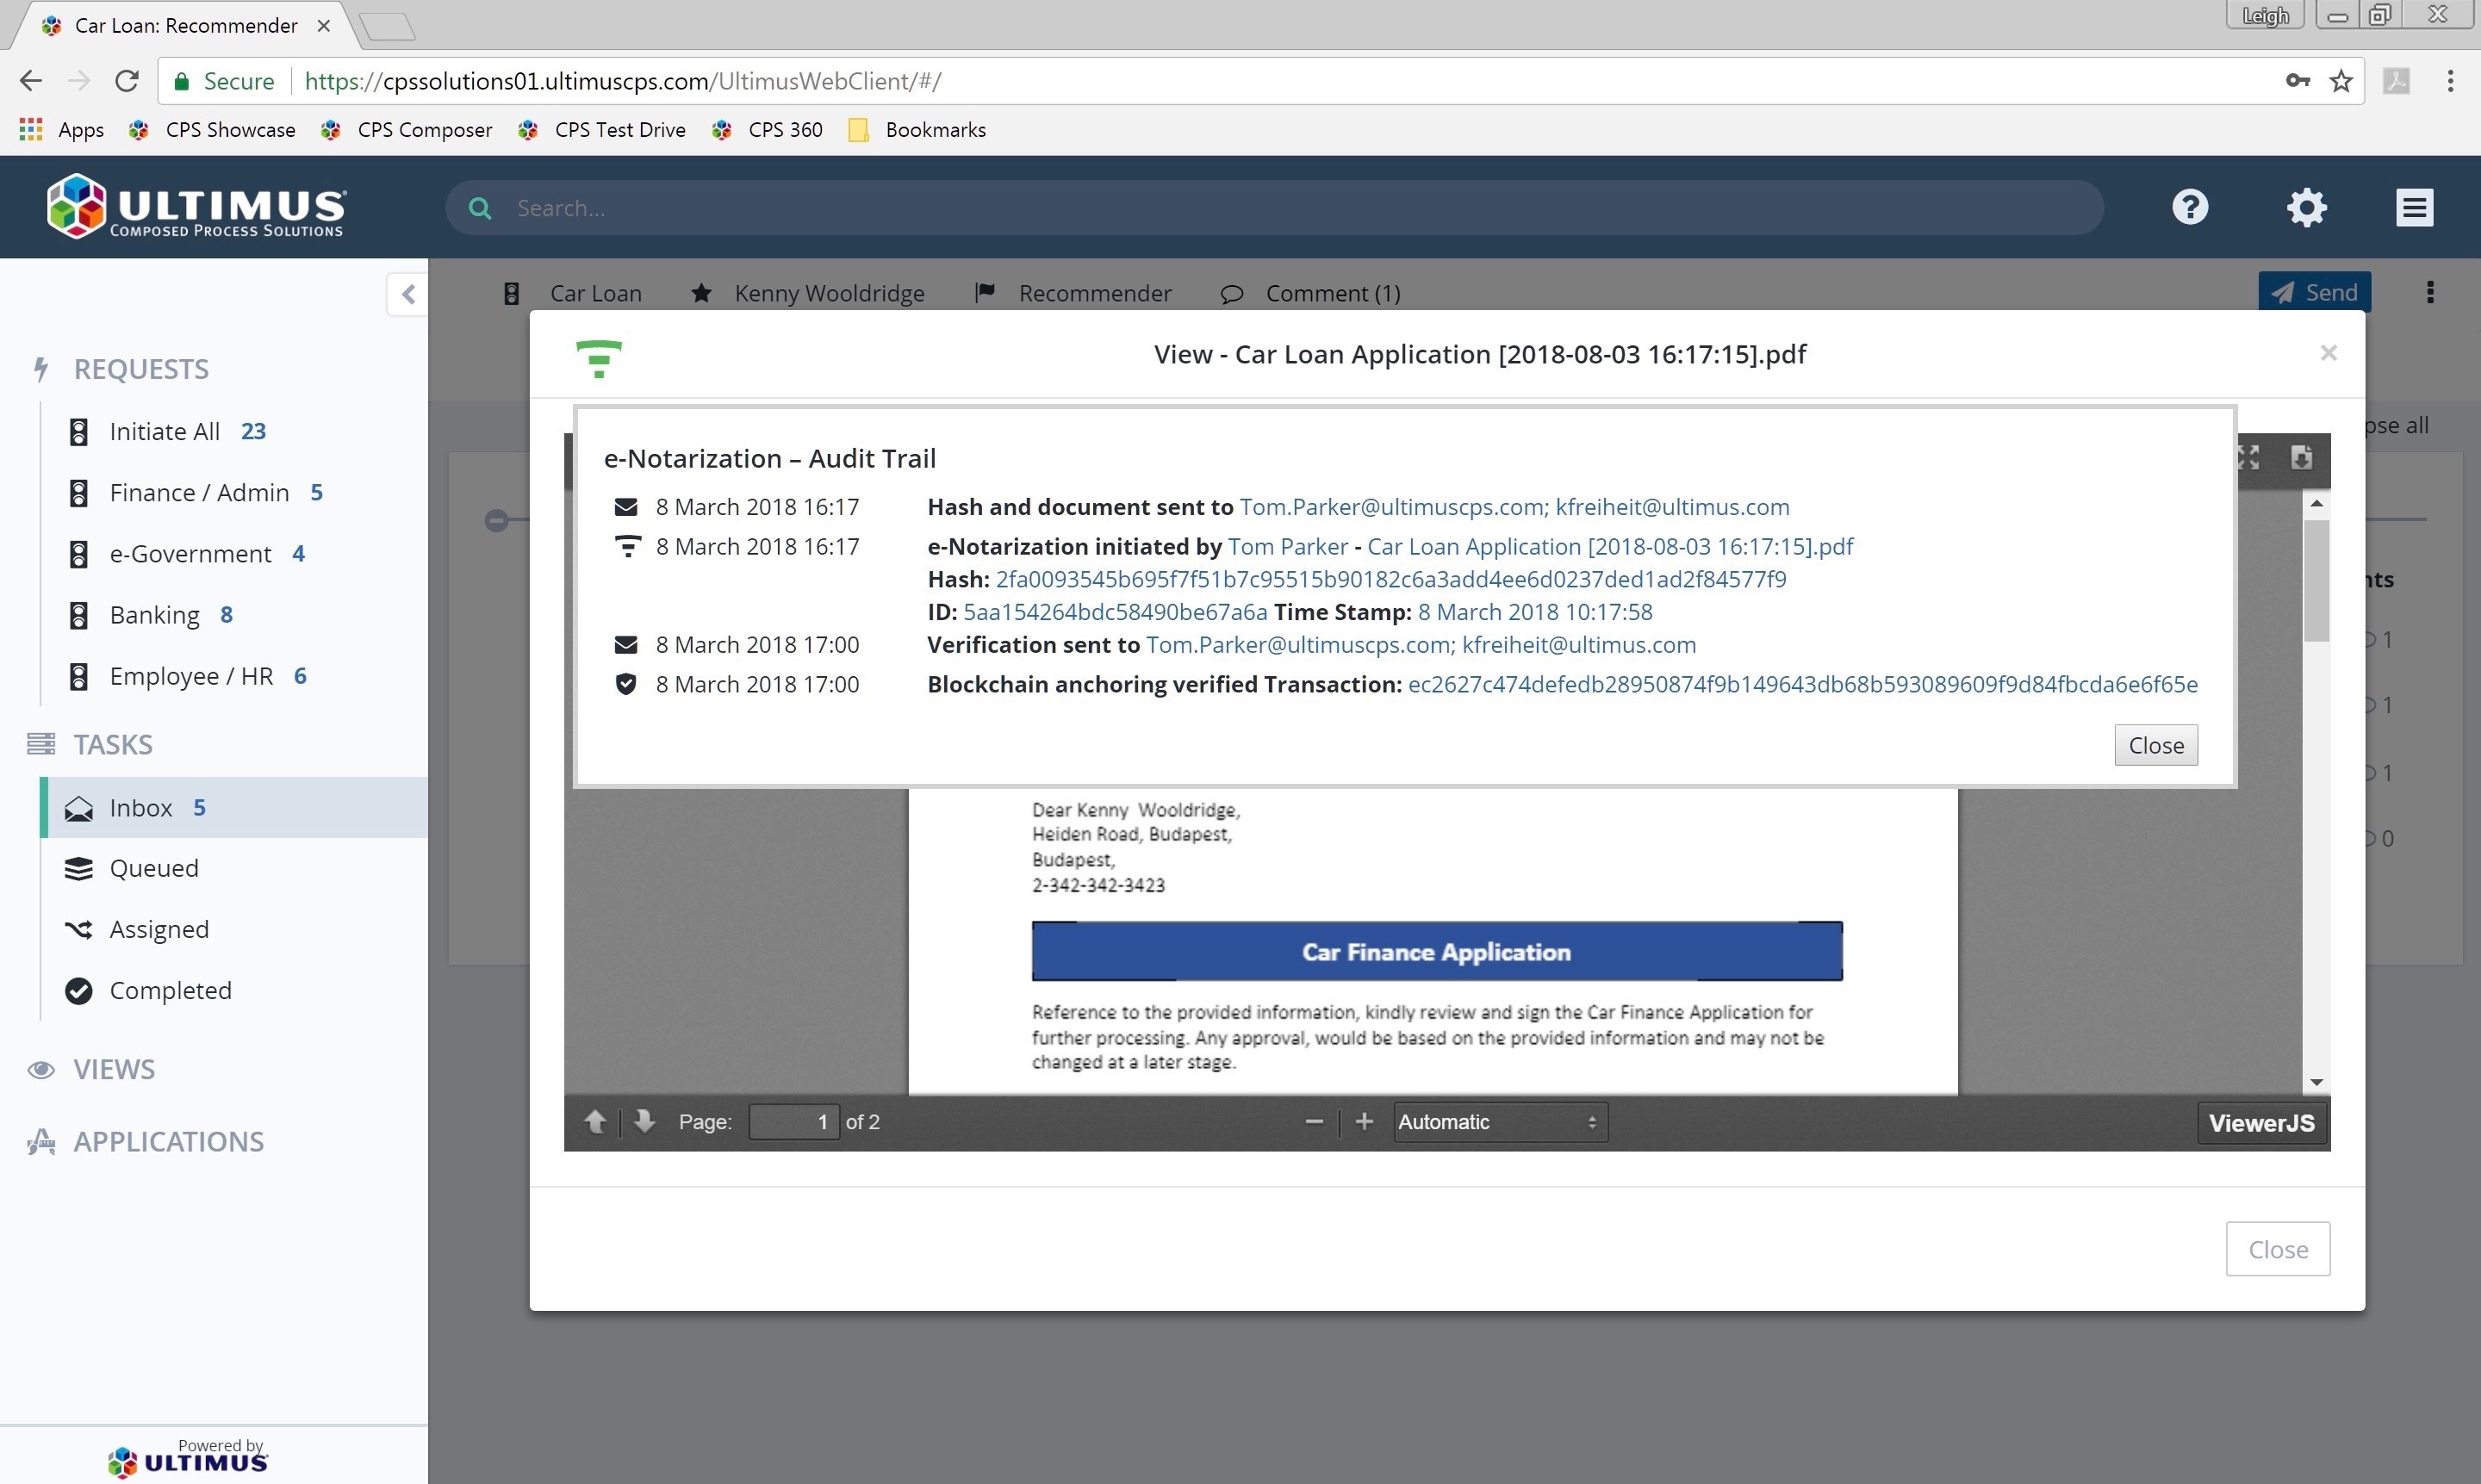The width and height of the screenshot is (2481, 1484).
Task: Download the PDF via viewer download icon
Action: pyautogui.click(x=2301, y=458)
